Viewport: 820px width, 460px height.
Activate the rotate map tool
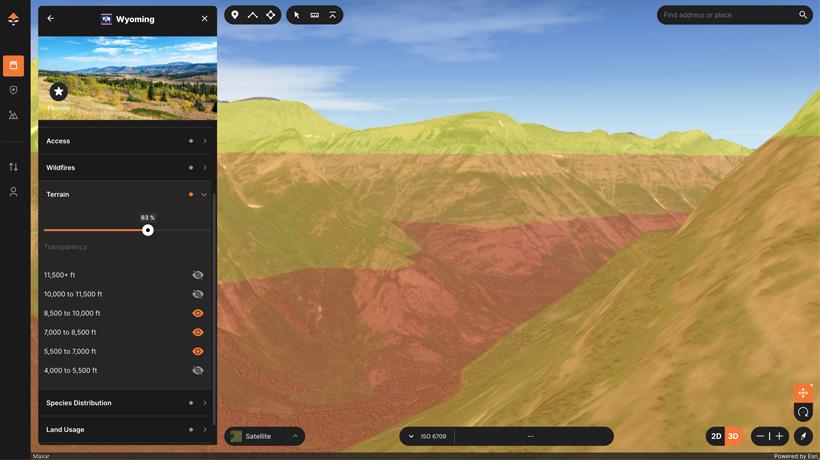(803, 412)
